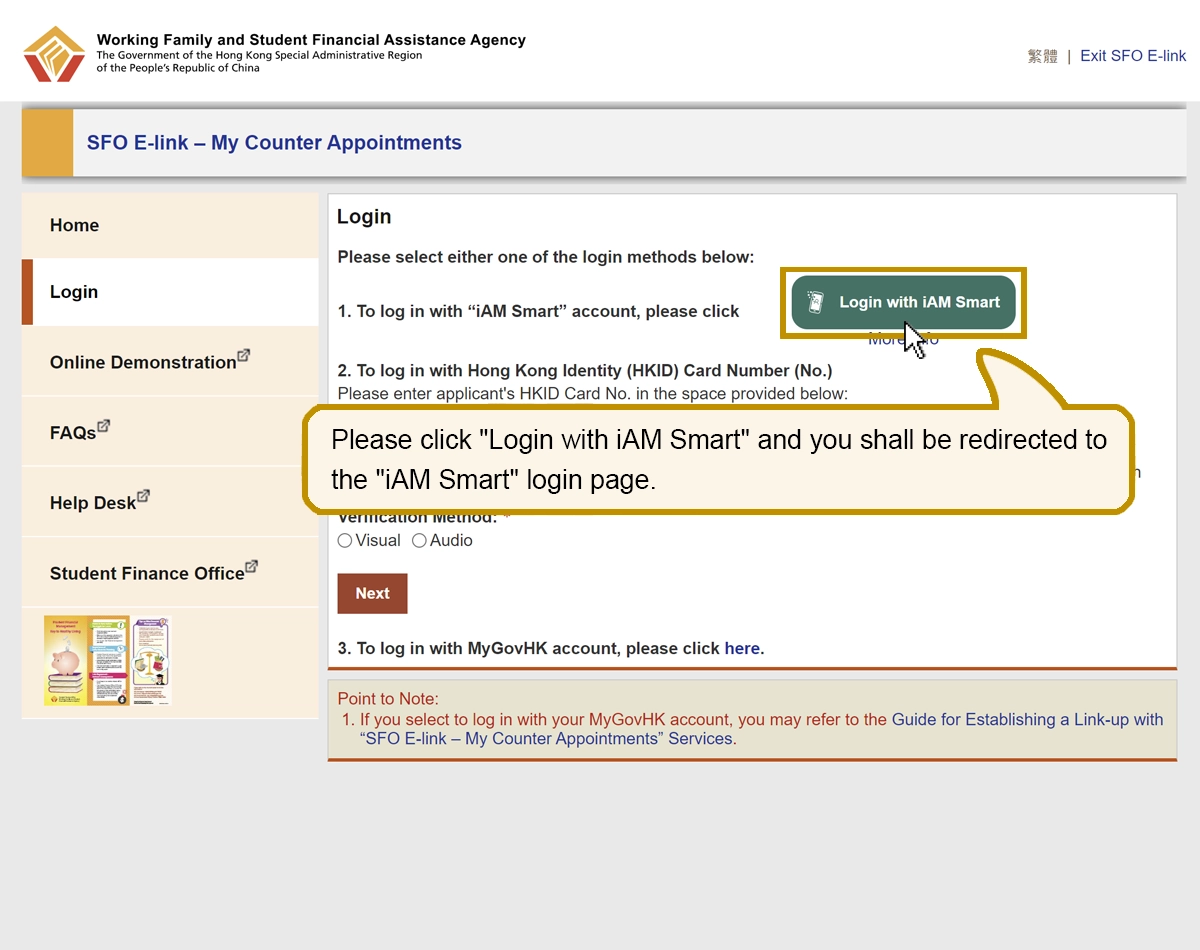
Task: Click the 'here' MyGovHK login link
Action: coord(742,649)
